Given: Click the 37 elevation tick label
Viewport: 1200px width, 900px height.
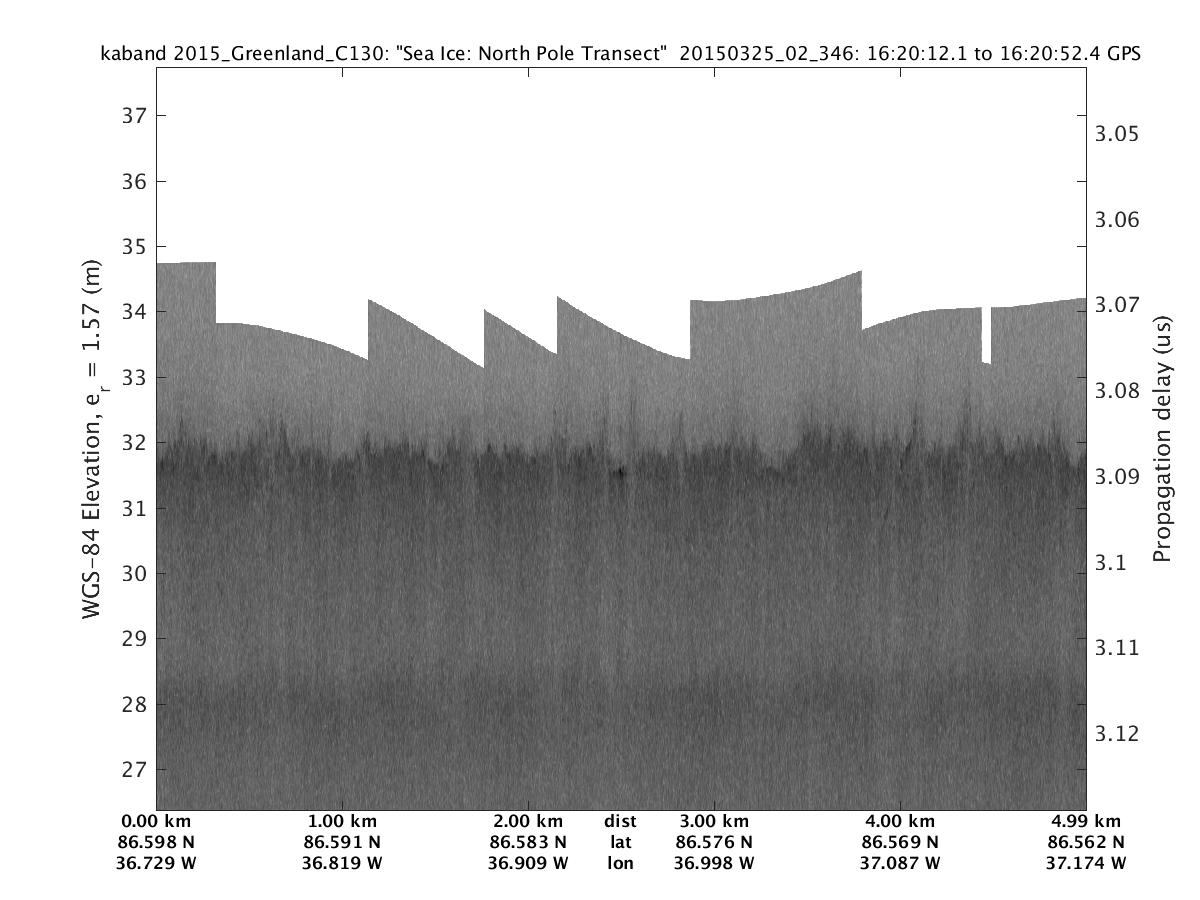Looking at the screenshot, I should click(134, 116).
